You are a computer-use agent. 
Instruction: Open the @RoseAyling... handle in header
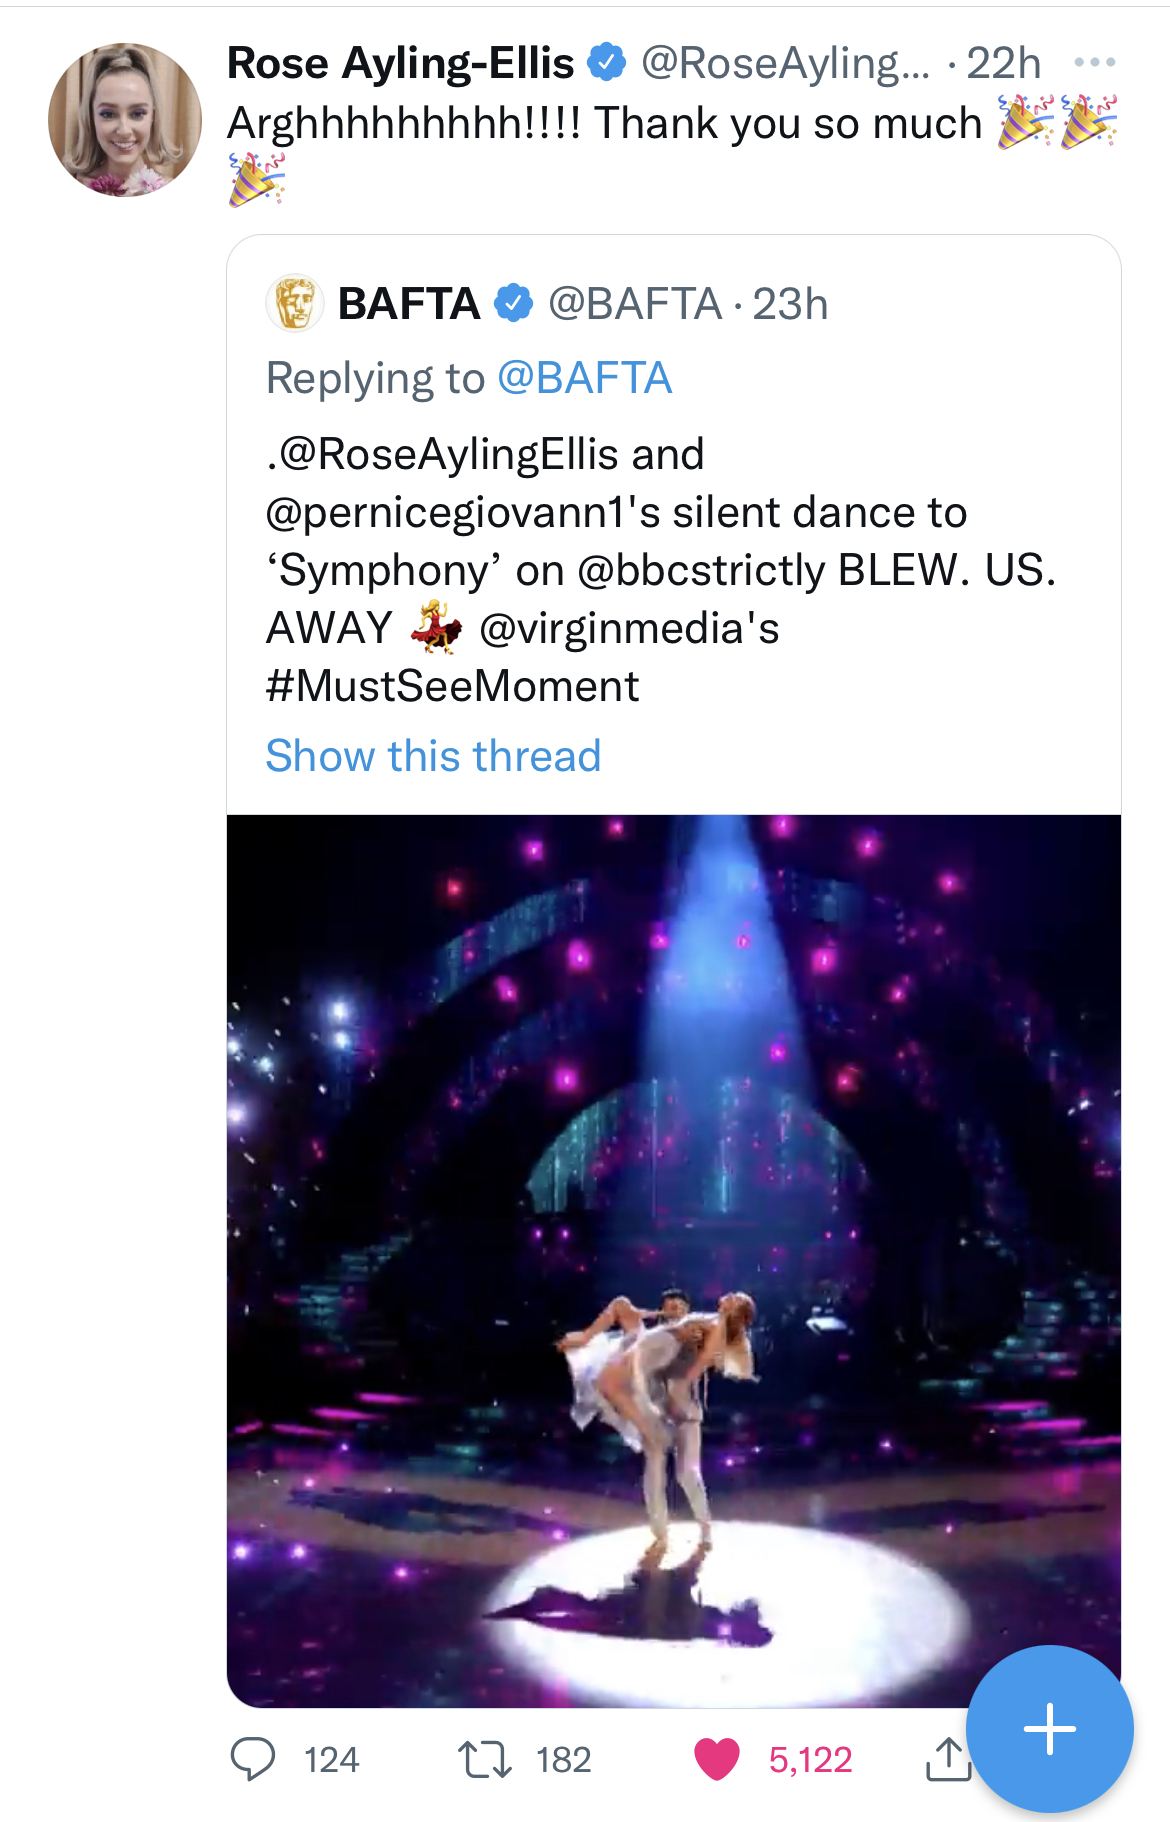tap(785, 63)
